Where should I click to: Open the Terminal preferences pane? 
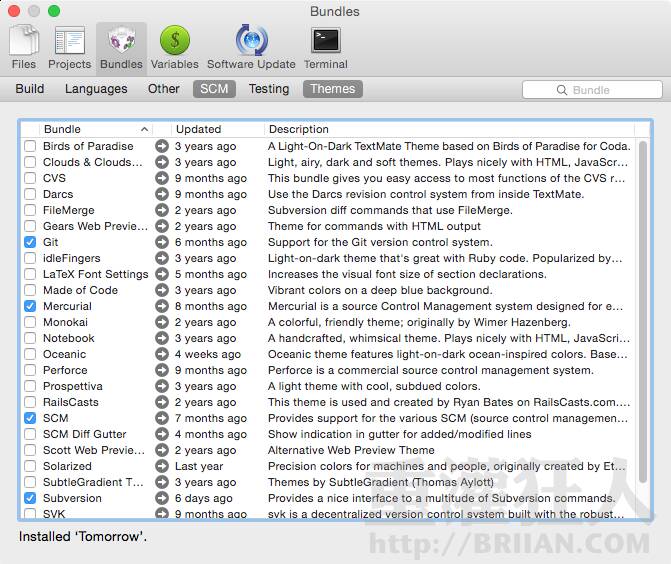coord(326,47)
